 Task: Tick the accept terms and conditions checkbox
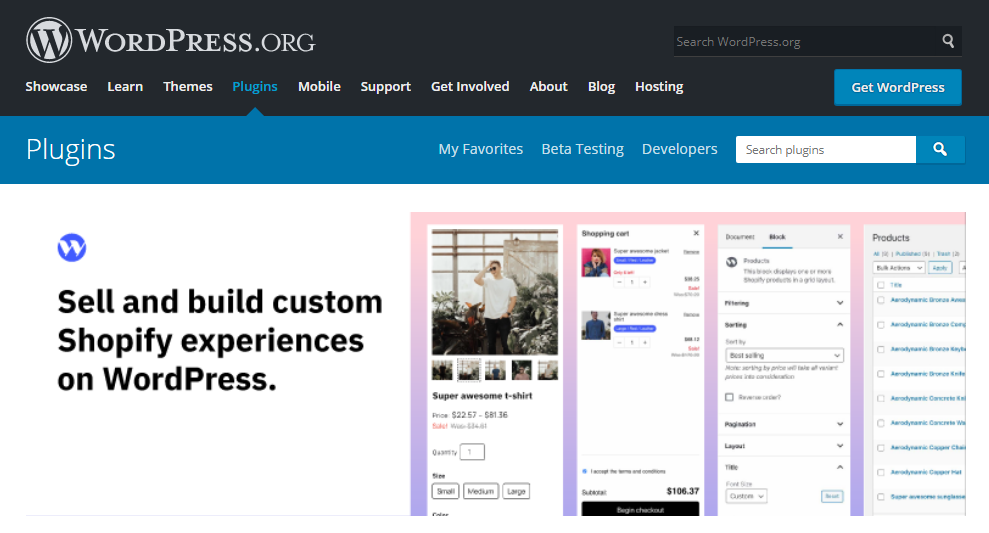click(x=585, y=471)
